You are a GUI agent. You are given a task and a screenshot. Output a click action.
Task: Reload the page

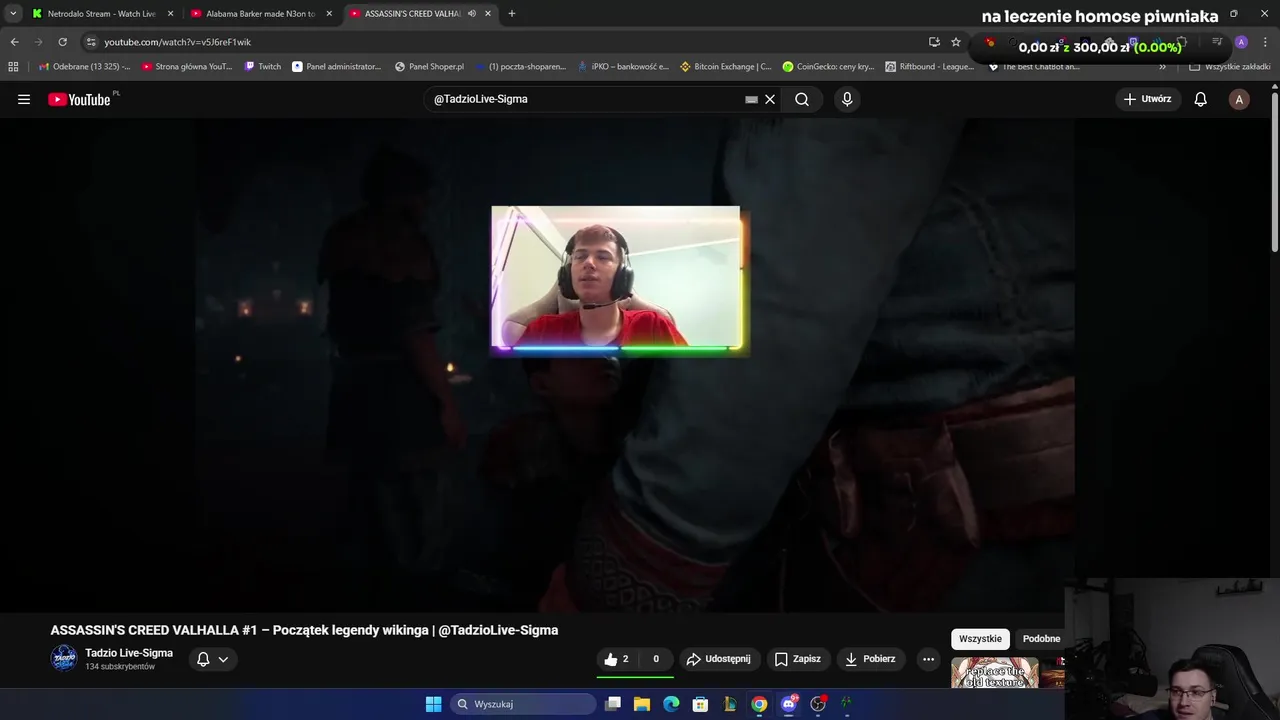click(x=62, y=42)
